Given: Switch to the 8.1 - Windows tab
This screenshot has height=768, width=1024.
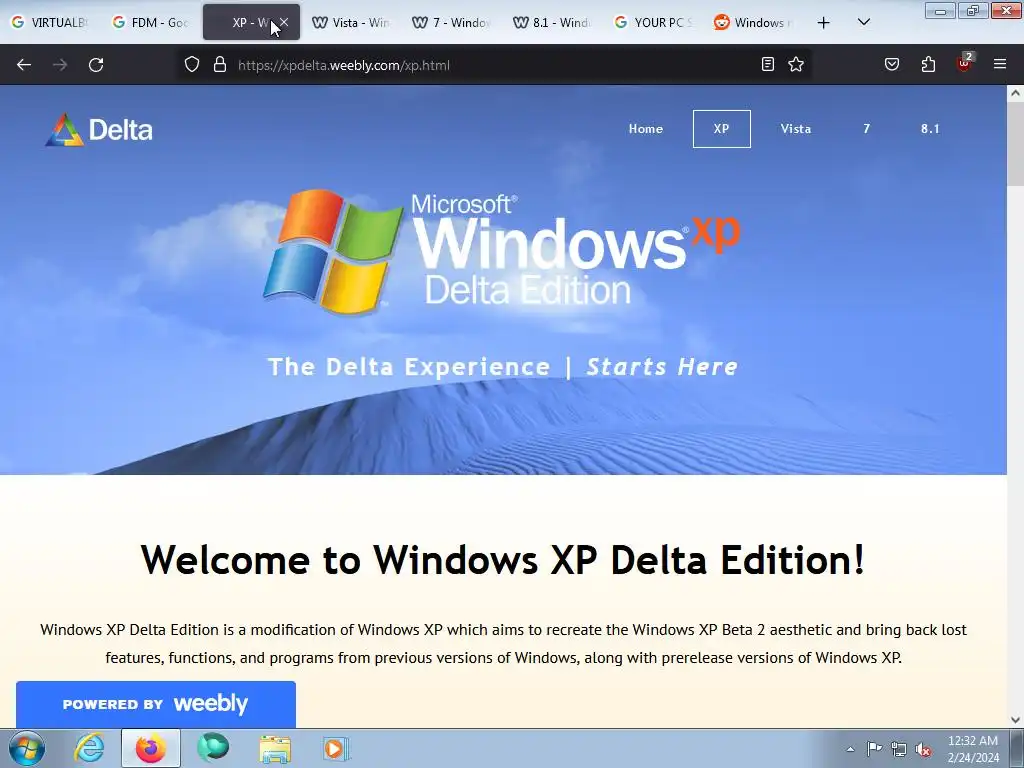Looking at the screenshot, I should click(x=552, y=22).
